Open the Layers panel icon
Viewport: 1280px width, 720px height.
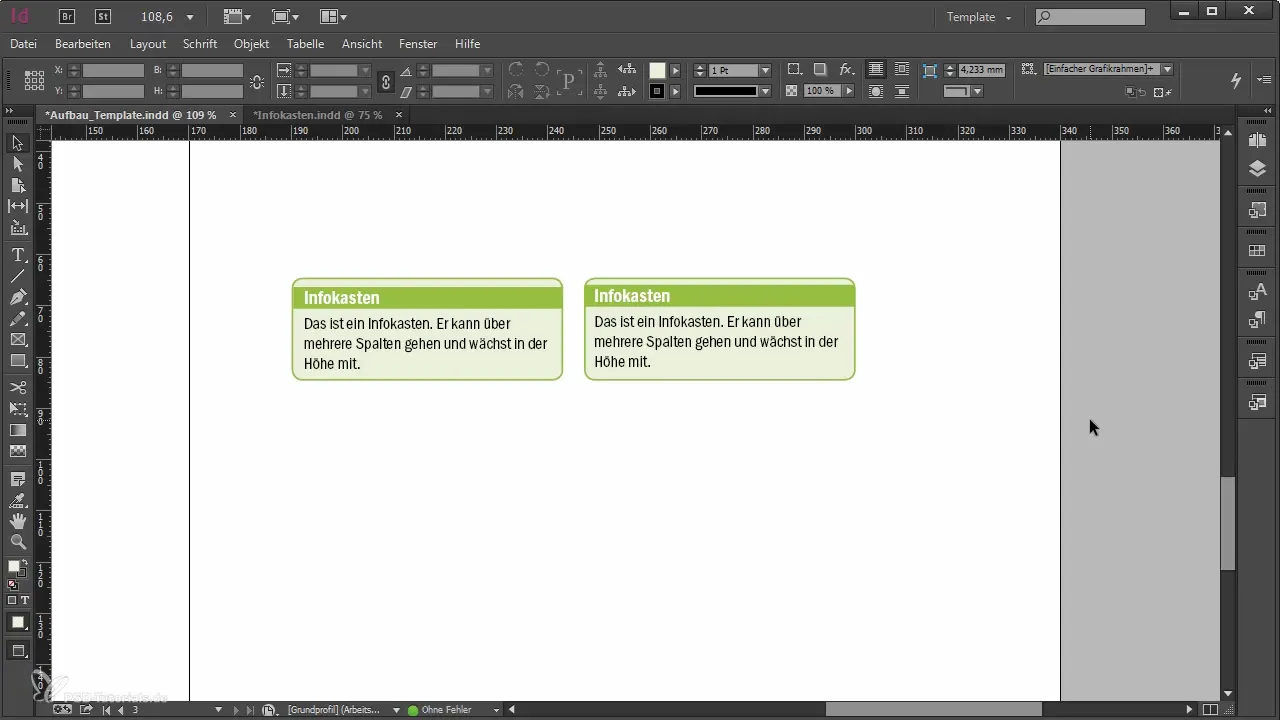[x=1257, y=169]
